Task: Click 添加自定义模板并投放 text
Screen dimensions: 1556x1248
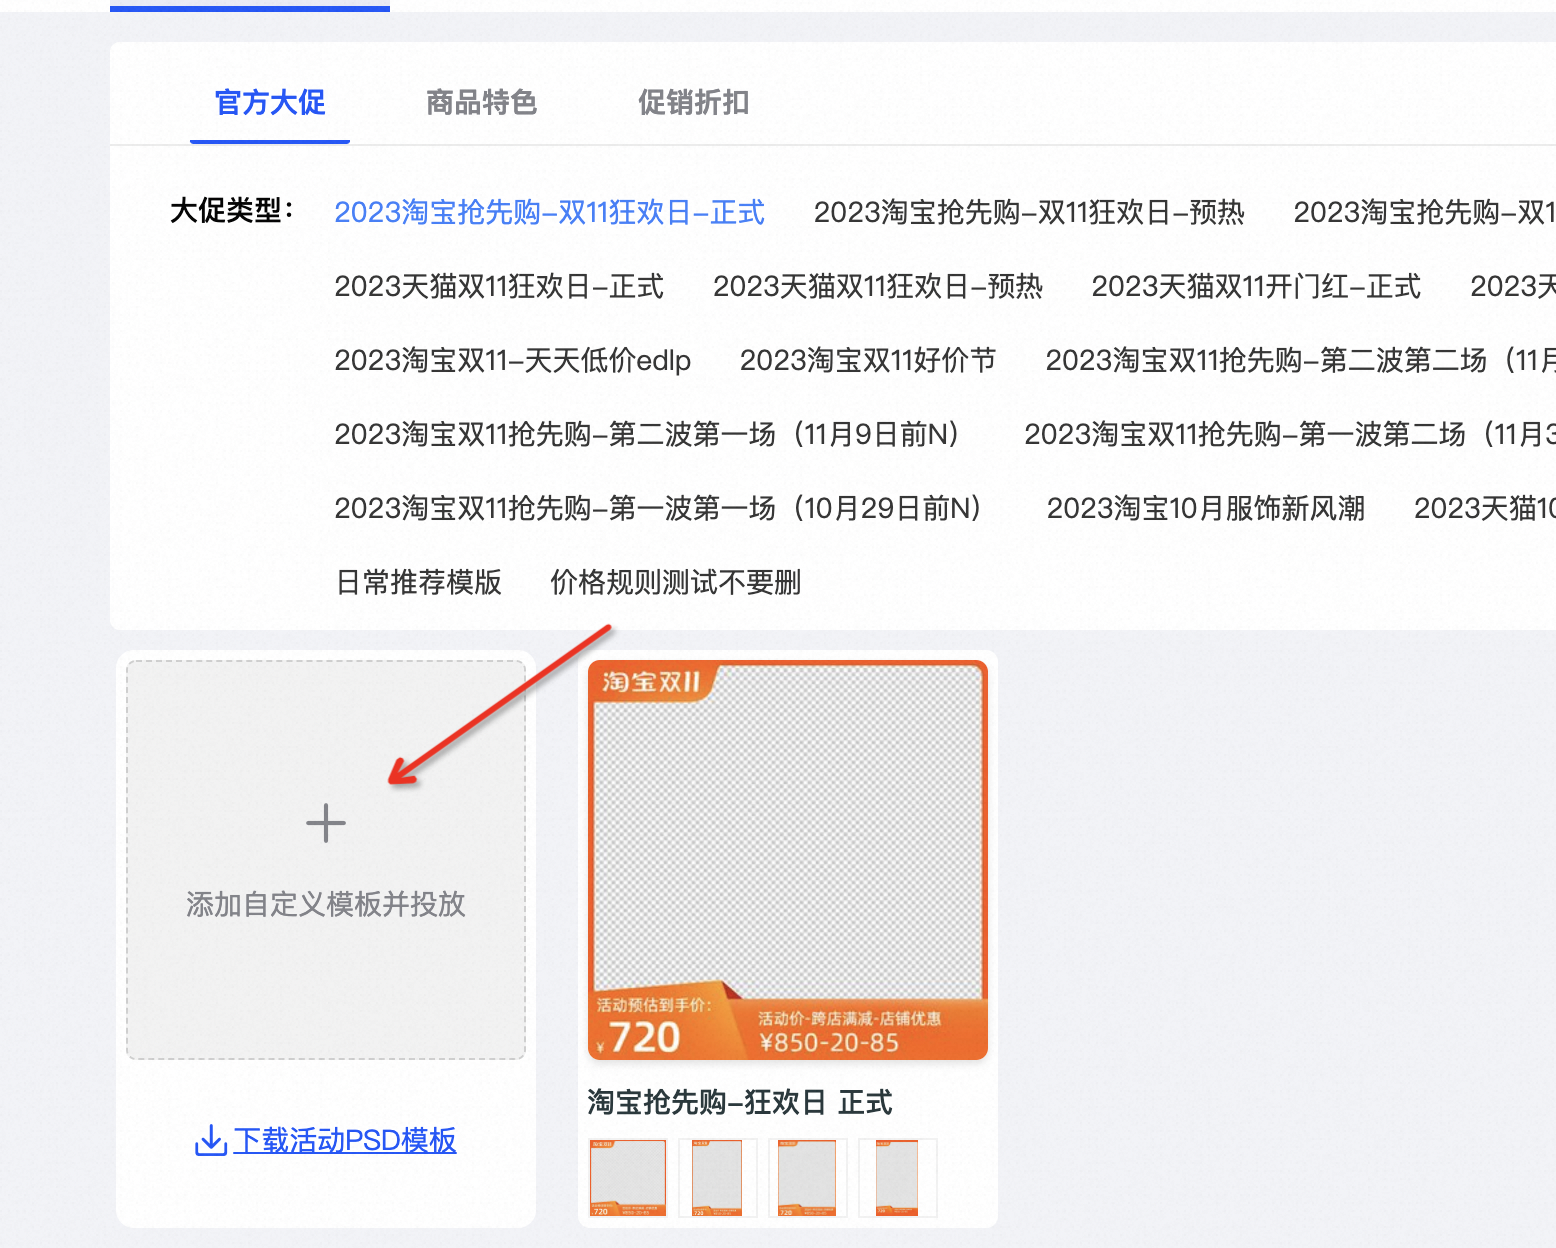Action: pos(326,904)
